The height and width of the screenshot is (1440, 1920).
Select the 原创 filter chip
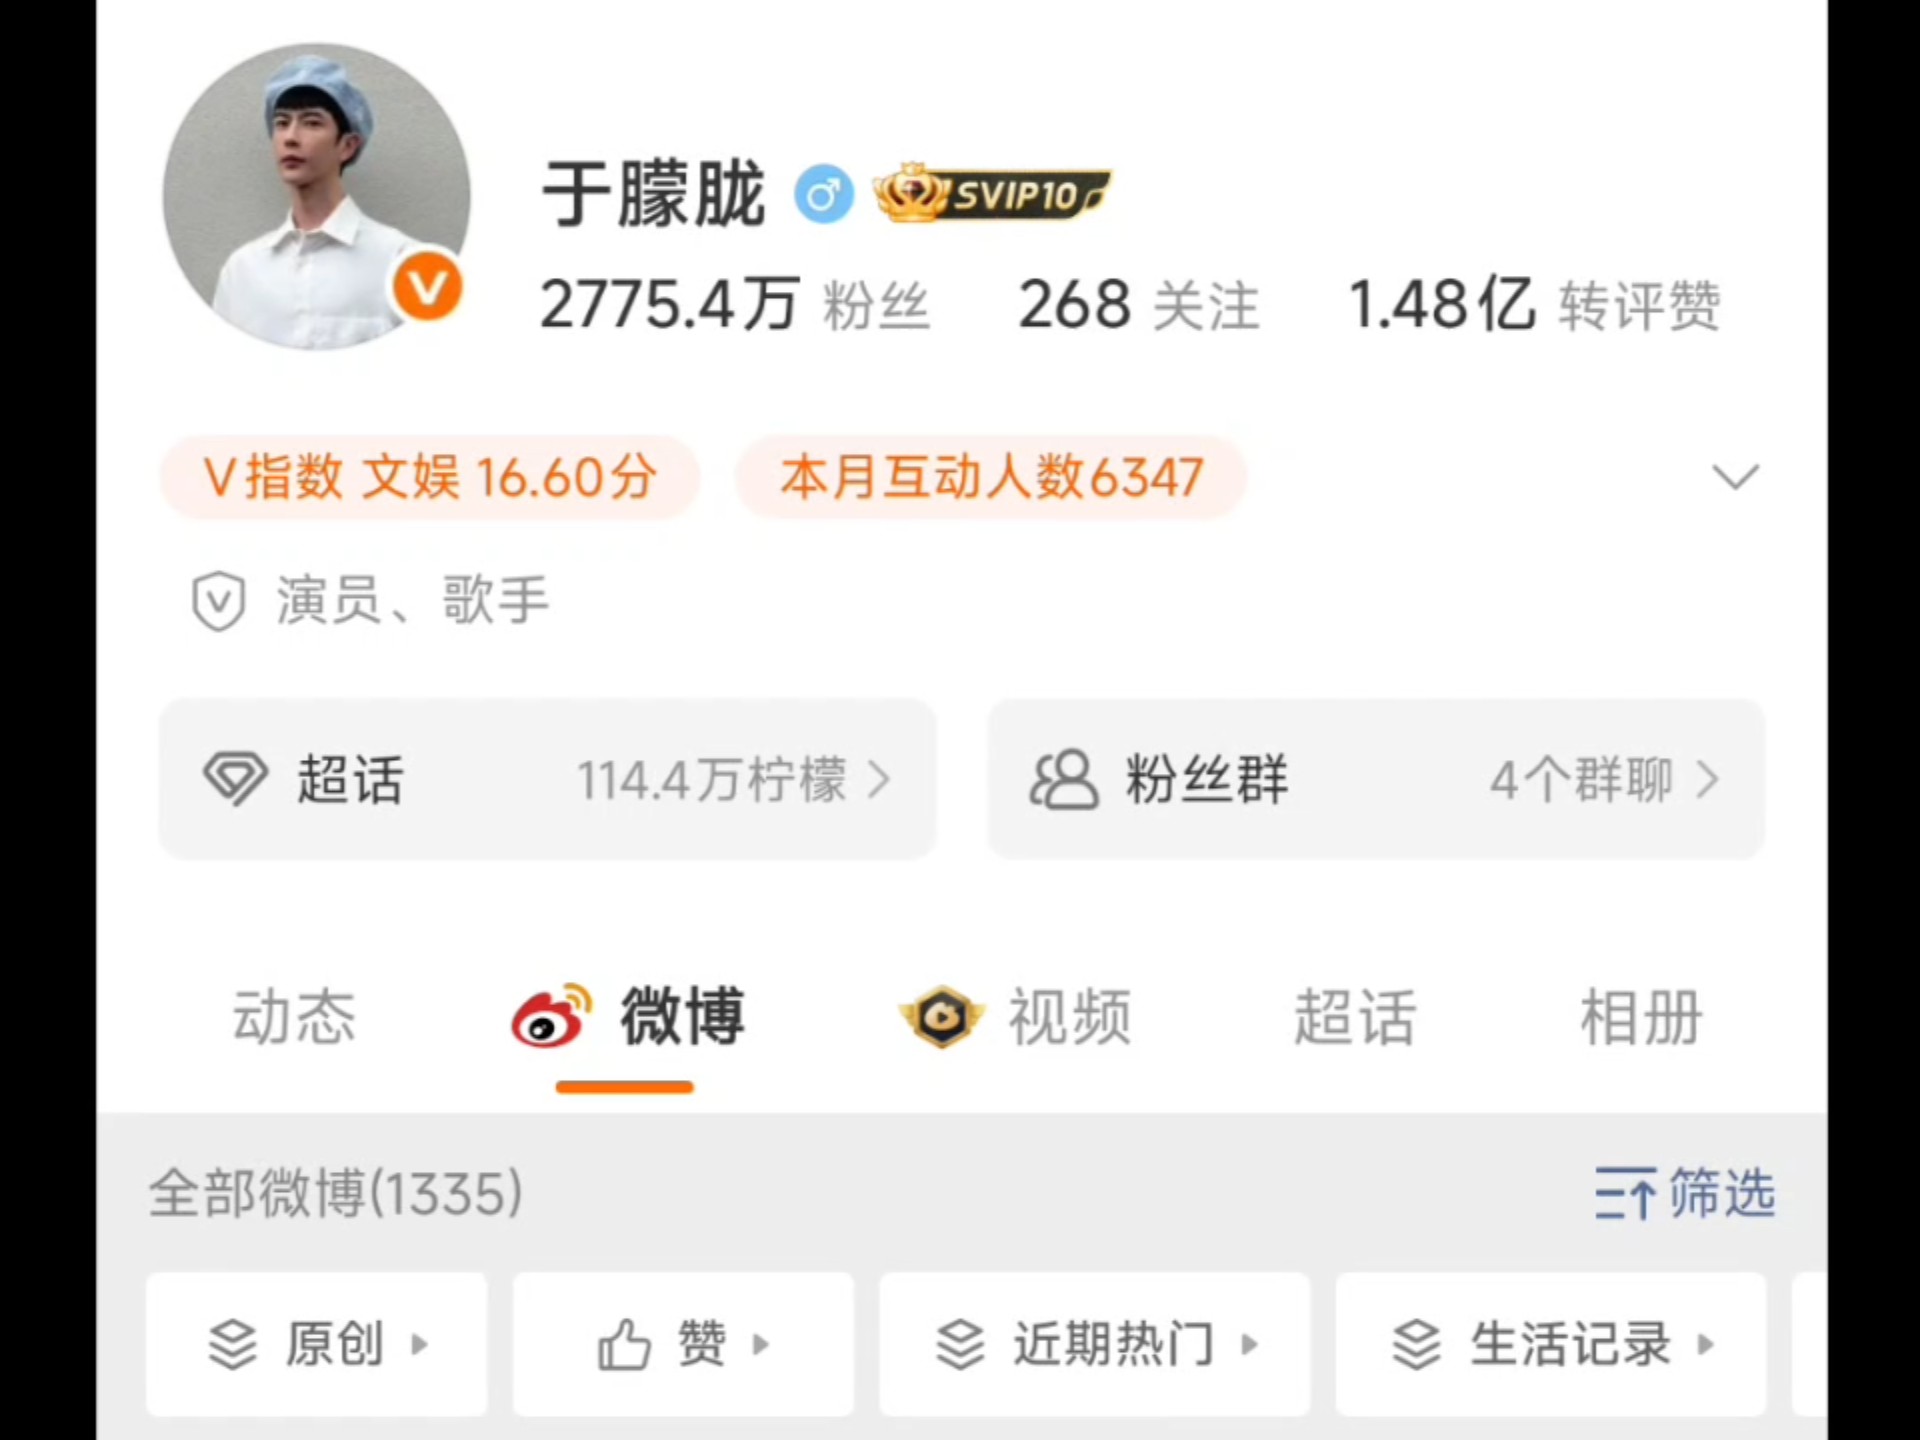(317, 1343)
